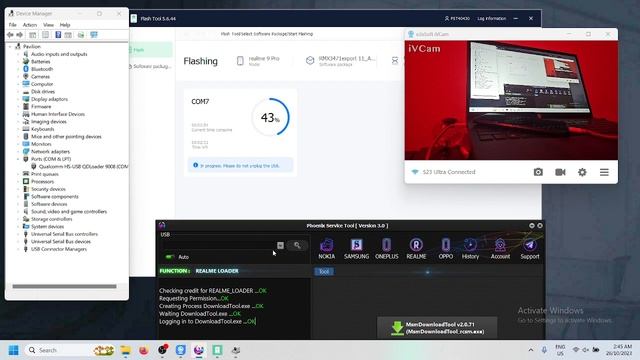Open Support in Phoenix Service Tool

coord(530,249)
